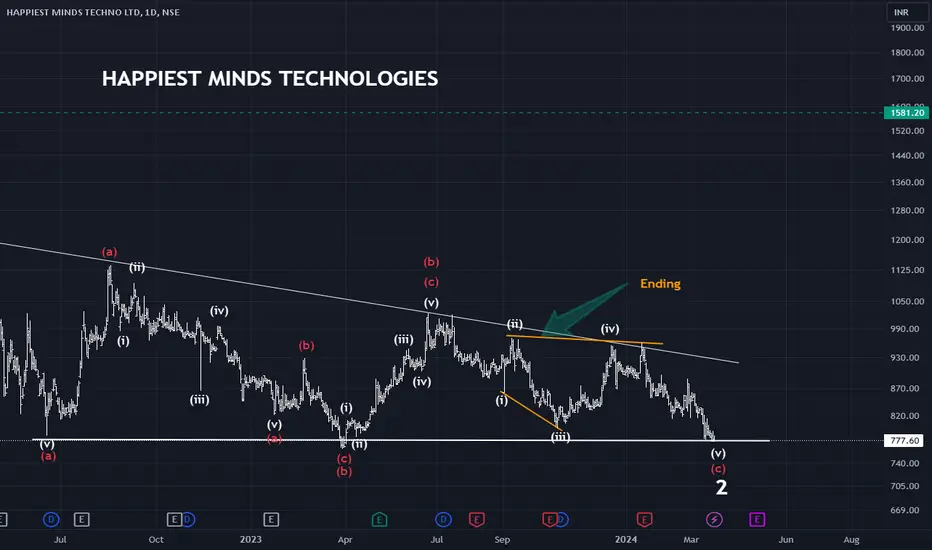This screenshot has height=550, width=932.
Task: Click the white E marker right of first Jul dividend
Action: [81, 520]
